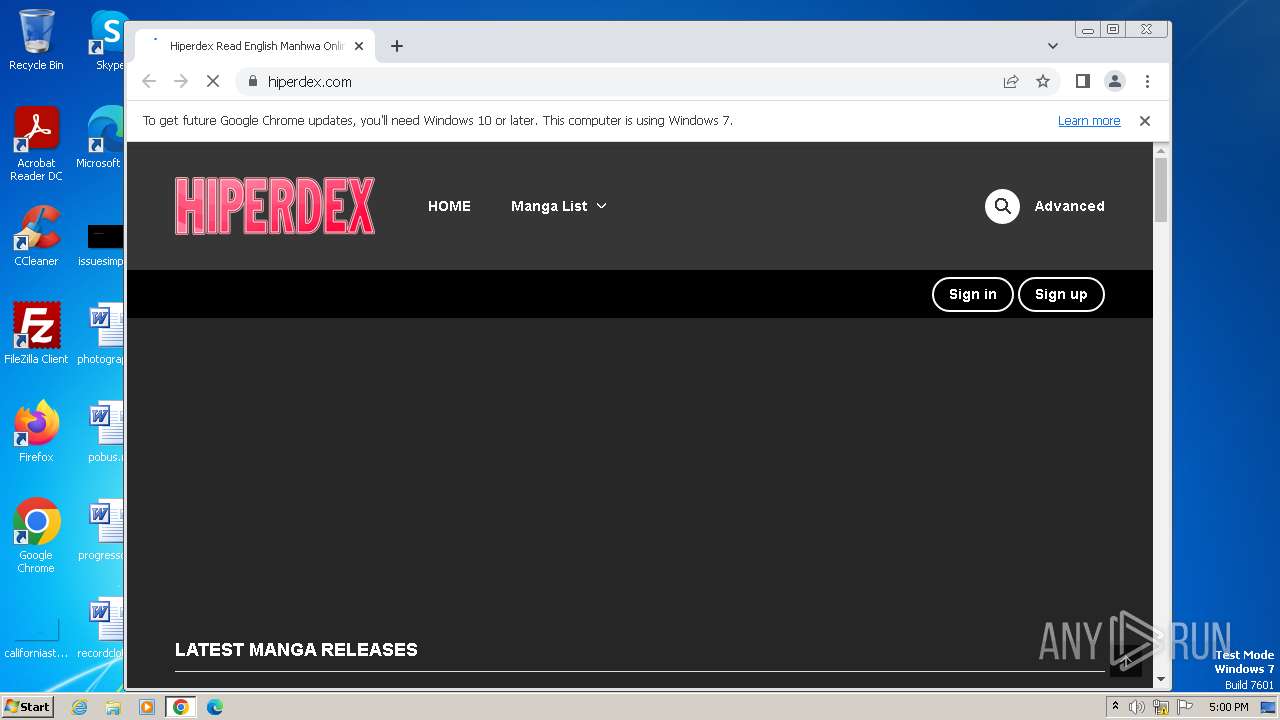Viewport: 1280px width, 720px height.
Task: Switch to Chrome taskbar button
Action: (x=181, y=707)
